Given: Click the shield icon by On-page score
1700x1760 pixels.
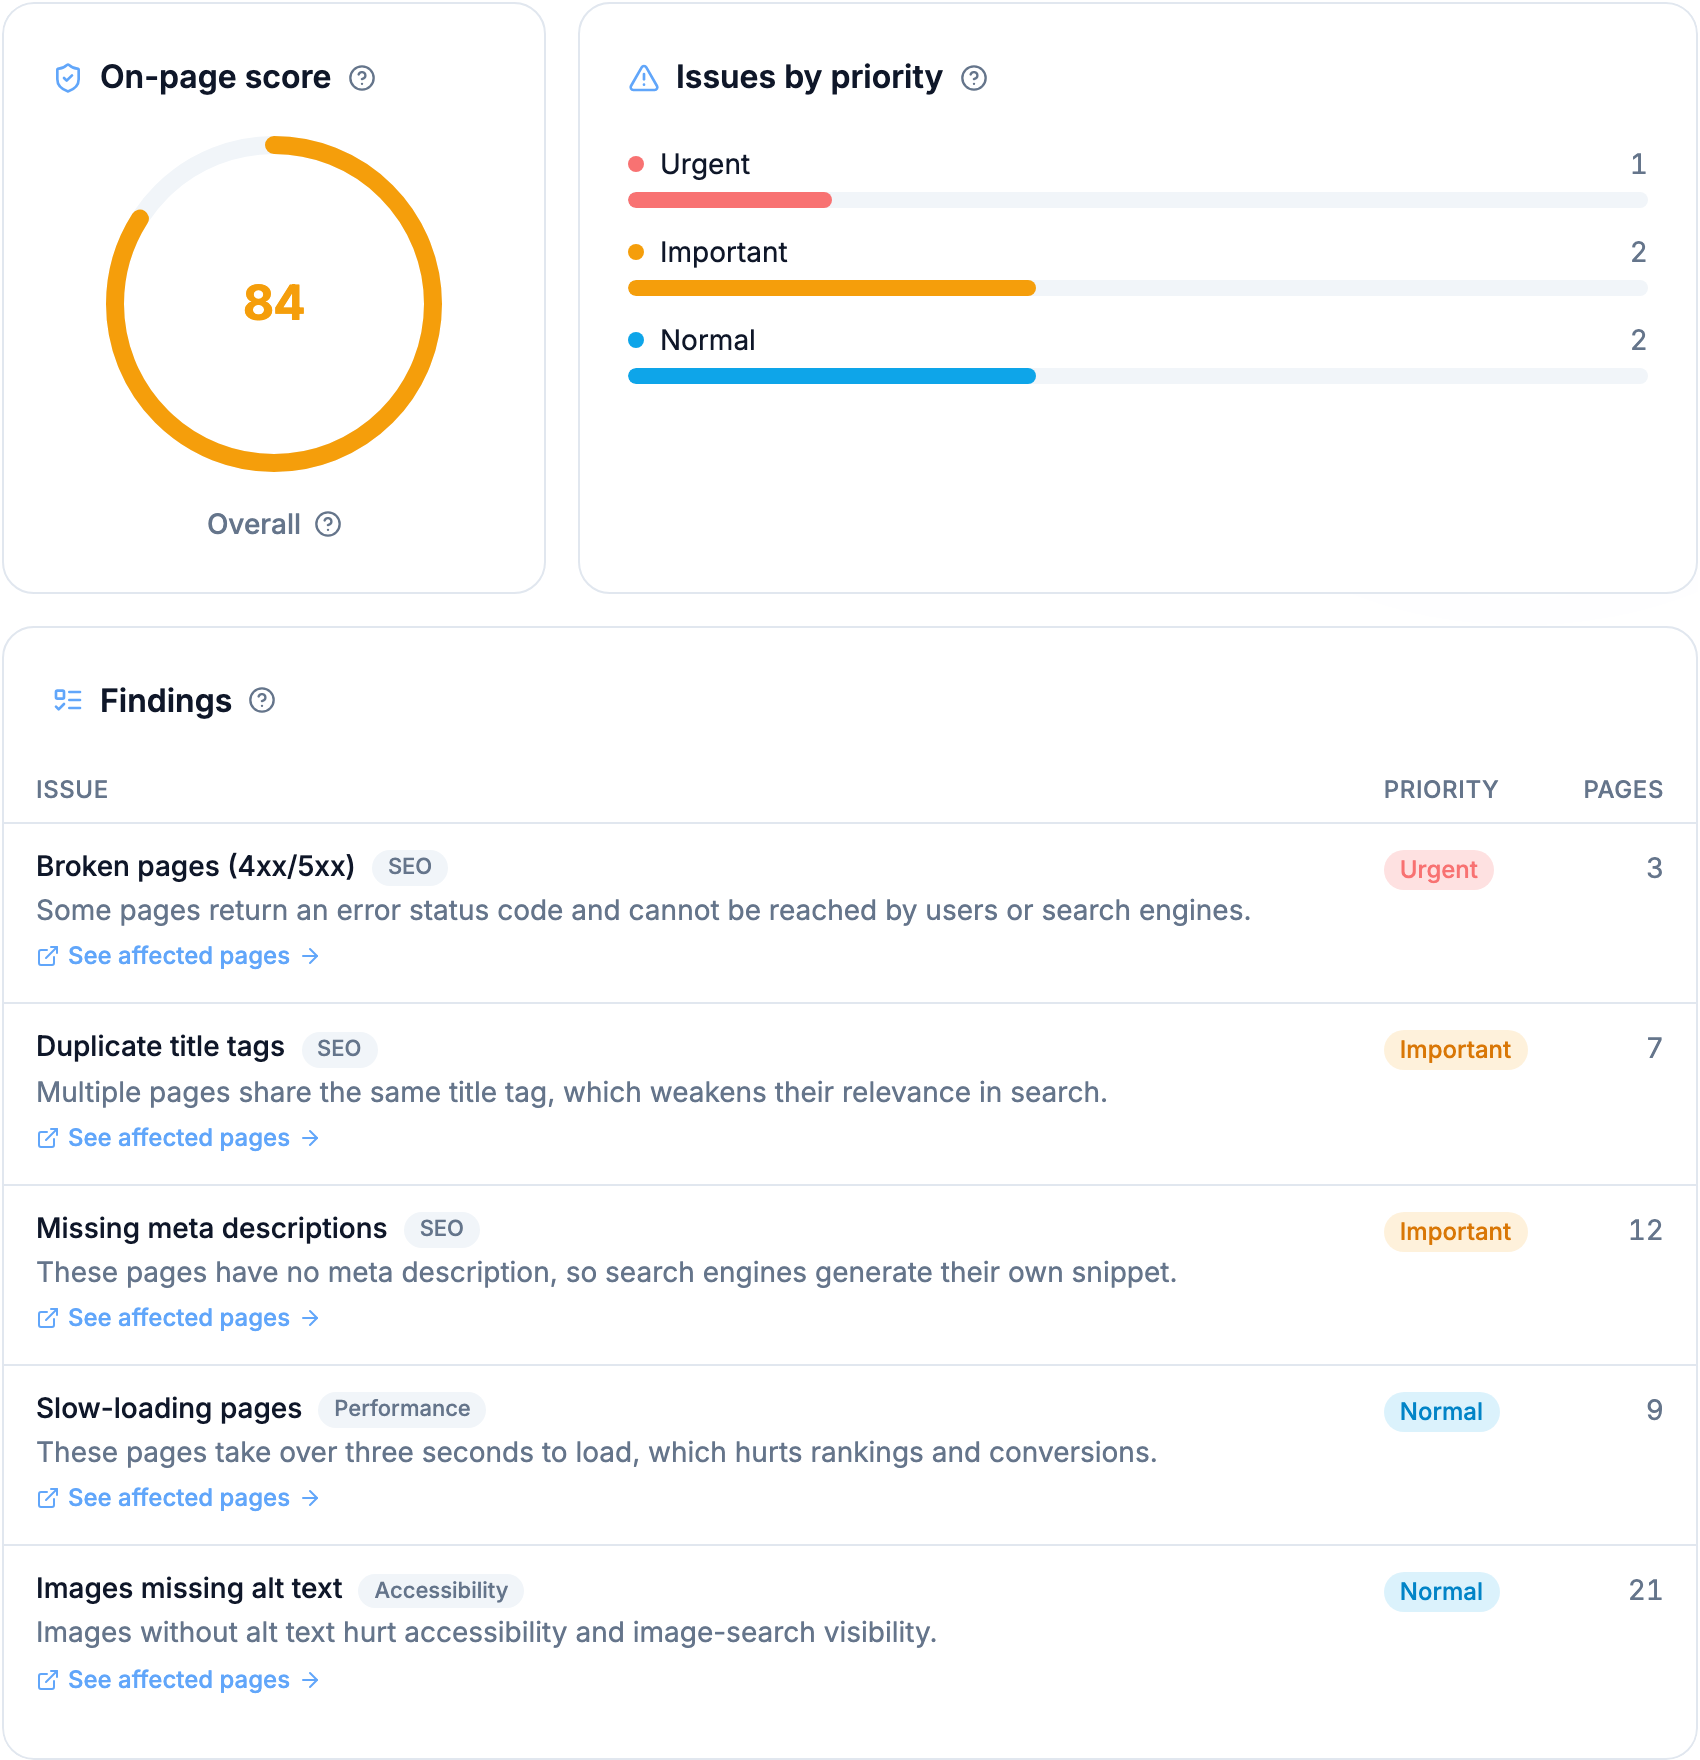Looking at the screenshot, I should point(68,78).
